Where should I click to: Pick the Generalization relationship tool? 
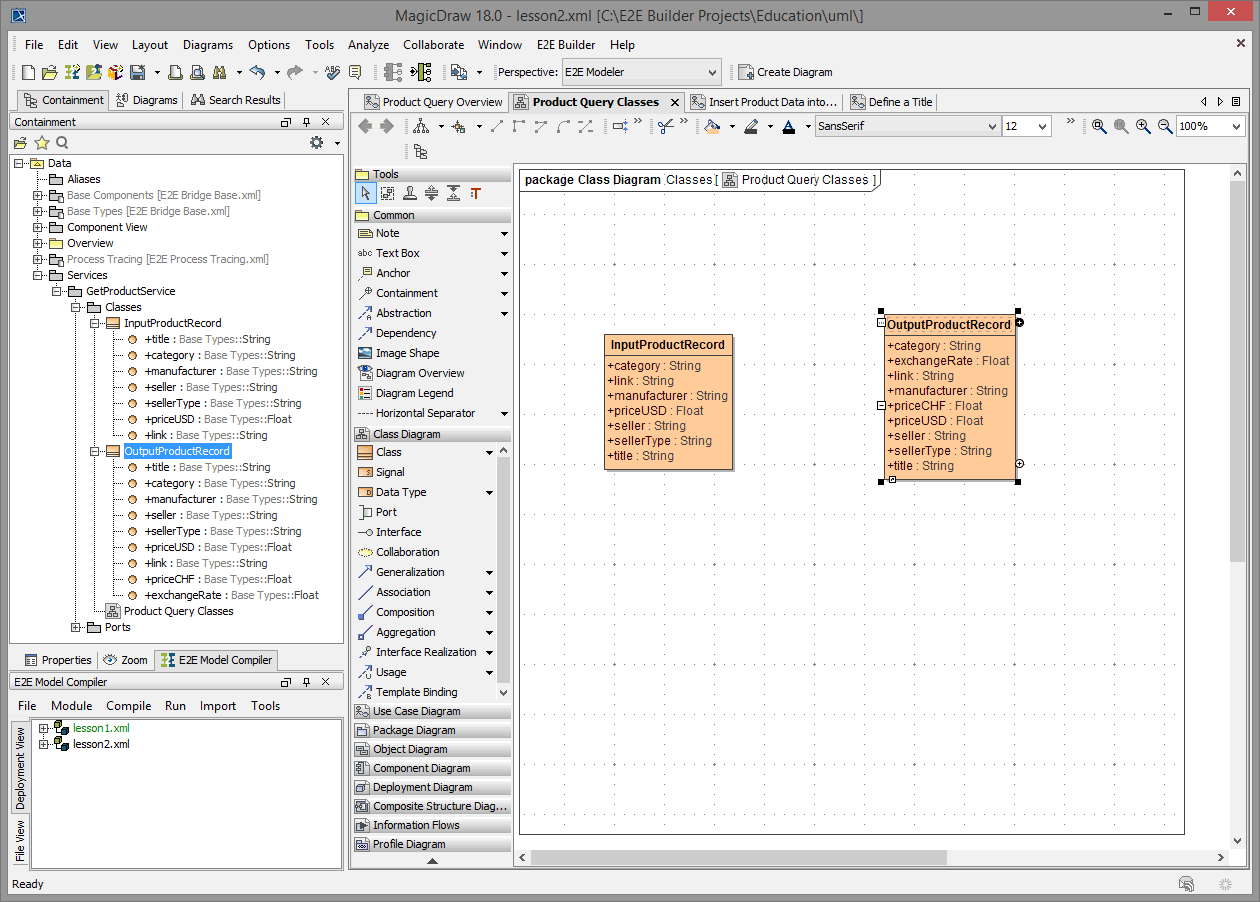[409, 572]
